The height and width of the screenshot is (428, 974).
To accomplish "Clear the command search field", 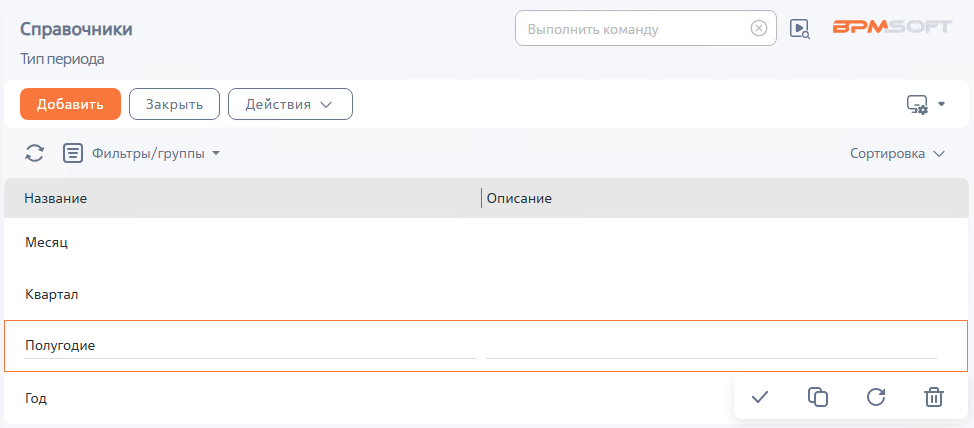I will [759, 28].
